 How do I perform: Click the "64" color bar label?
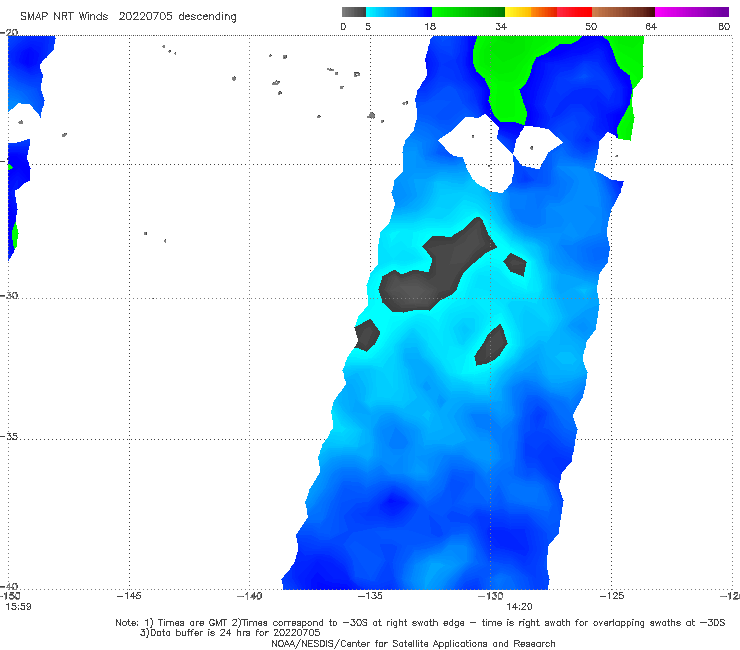(x=651, y=26)
